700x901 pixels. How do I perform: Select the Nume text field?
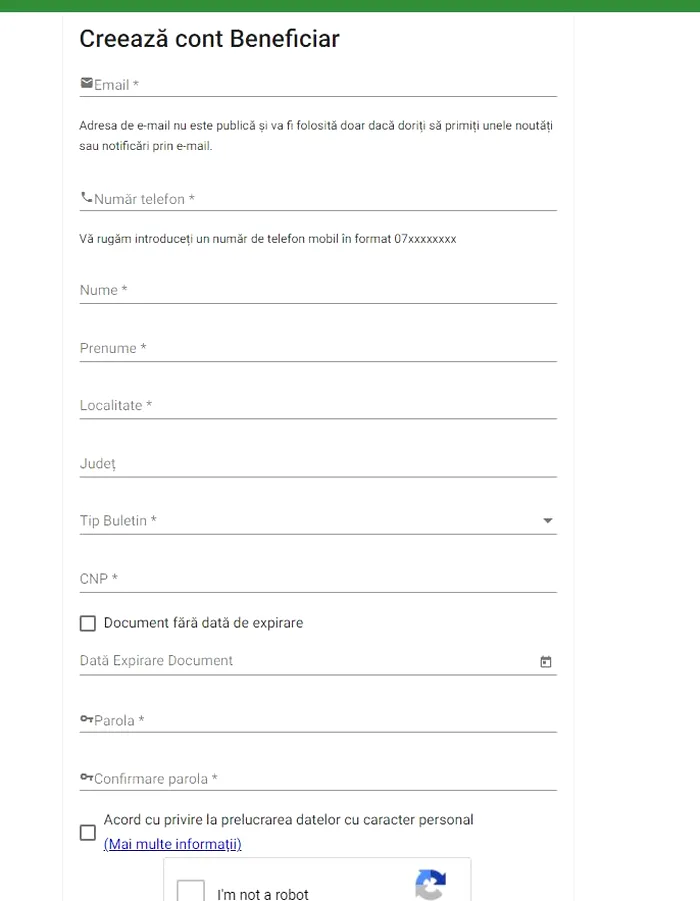pos(318,290)
